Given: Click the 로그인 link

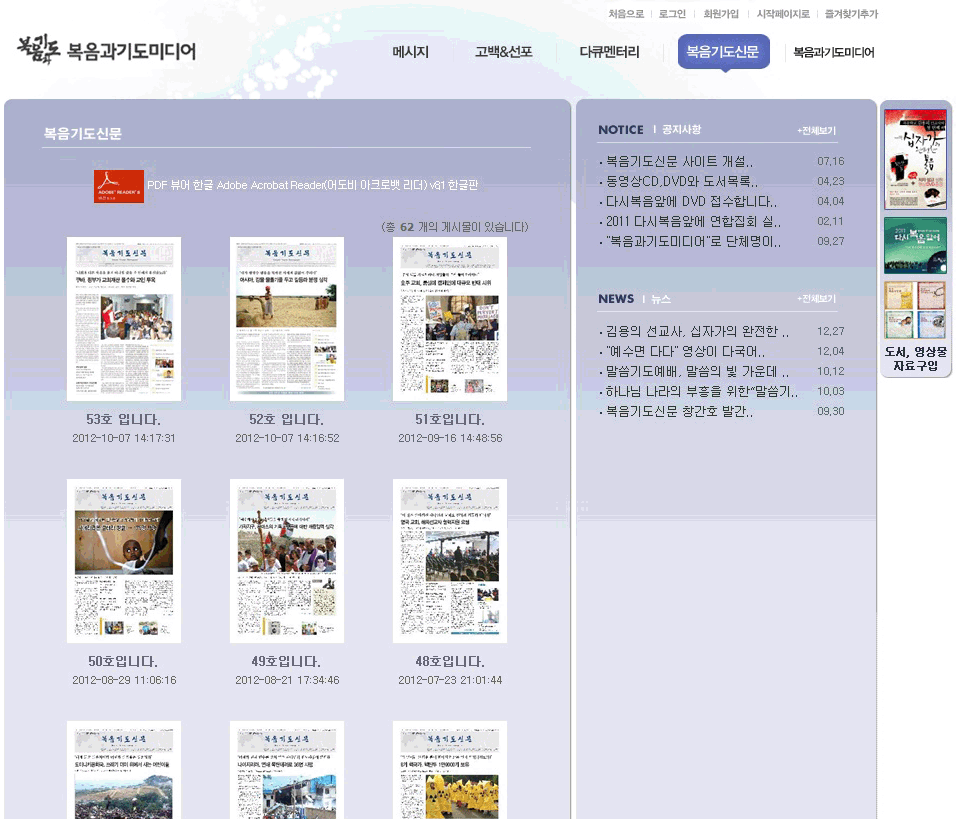Looking at the screenshot, I should click(672, 14).
